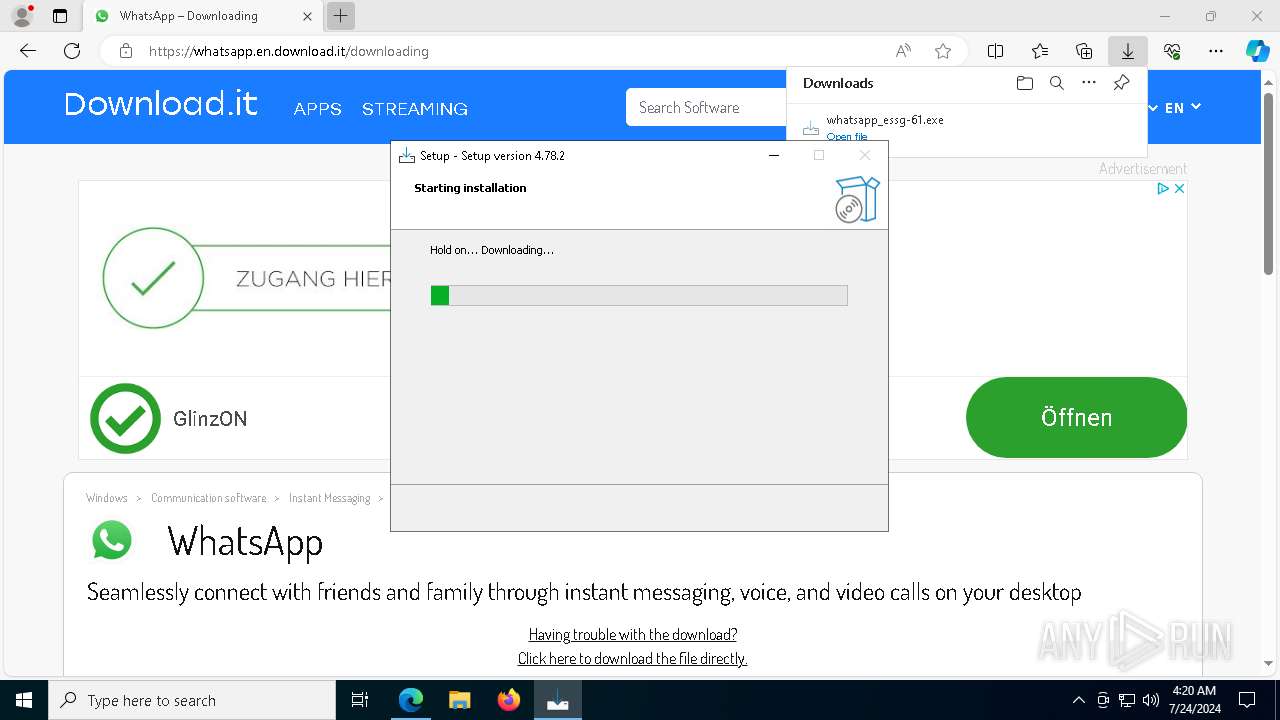Select the Setup installer taskbar icon

tap(558, 700)
